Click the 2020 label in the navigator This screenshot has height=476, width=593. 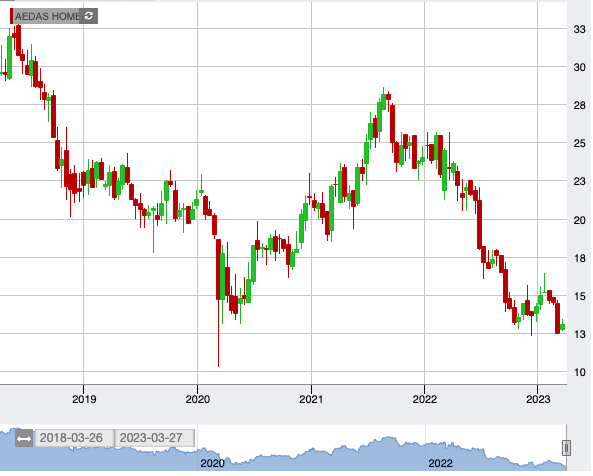point(213,464)
